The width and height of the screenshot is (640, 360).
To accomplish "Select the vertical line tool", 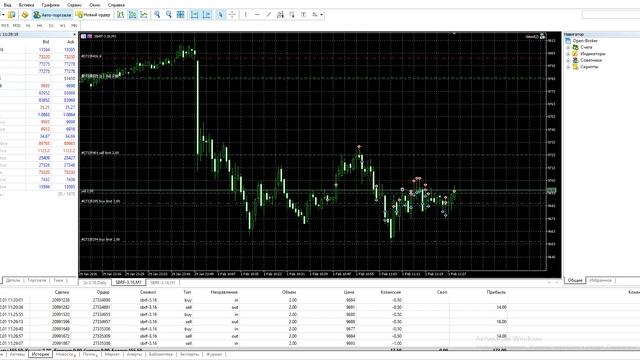I will (245, 15).
